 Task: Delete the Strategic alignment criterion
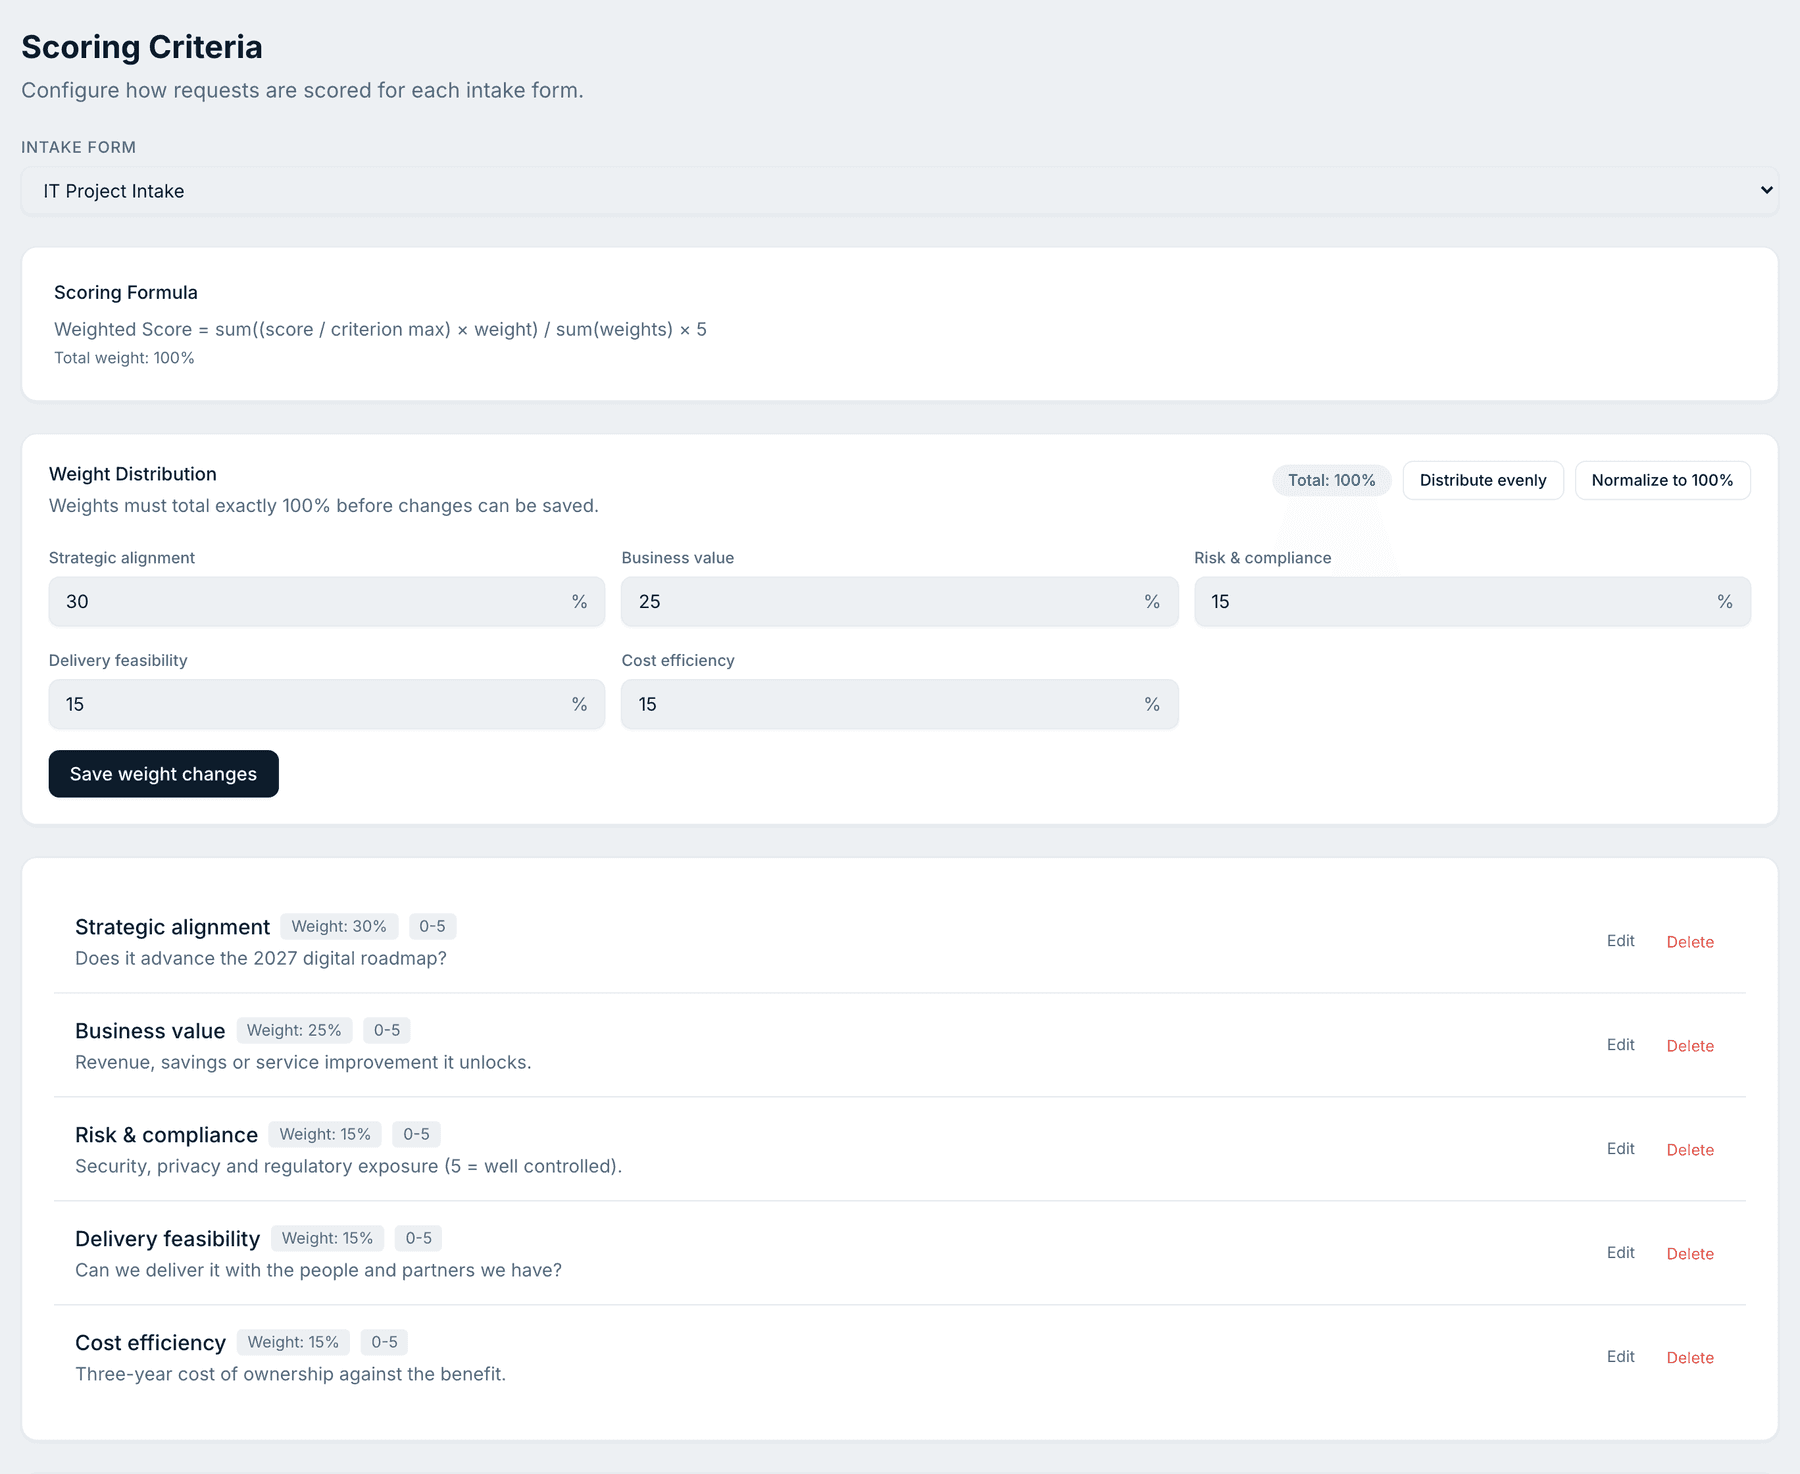[x=1690, y=942]
